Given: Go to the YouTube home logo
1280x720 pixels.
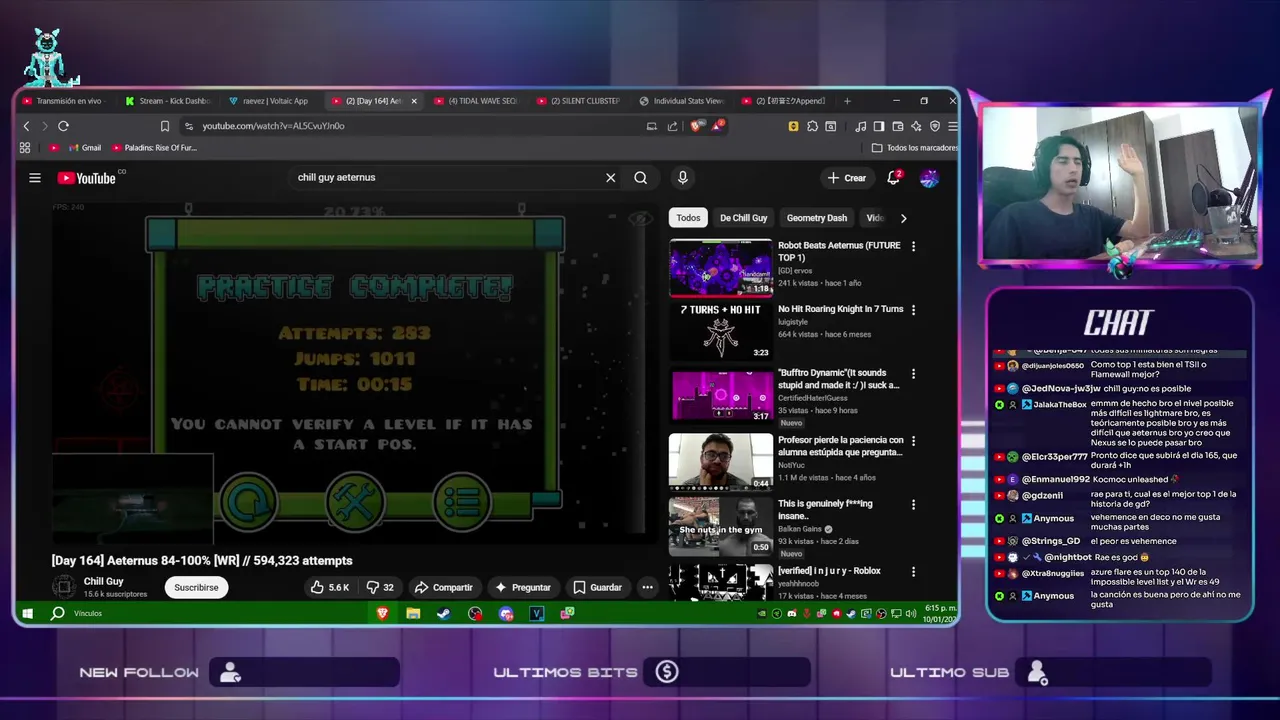Looking at the screenshot, I should 87,178.
